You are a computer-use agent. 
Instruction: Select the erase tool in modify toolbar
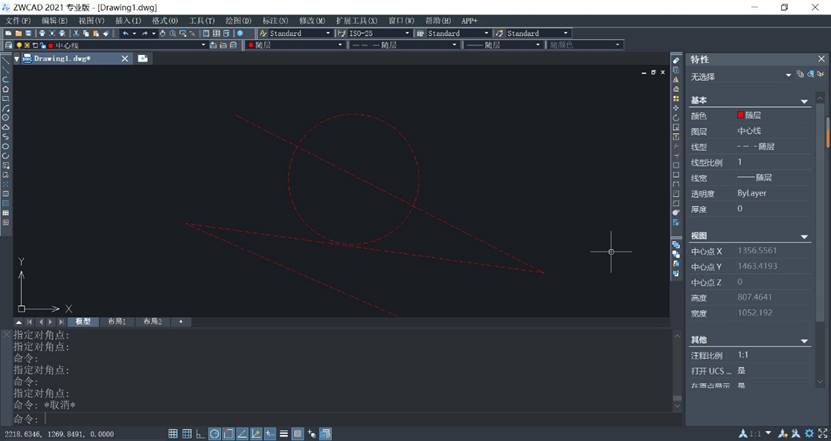tap(676, 61)
